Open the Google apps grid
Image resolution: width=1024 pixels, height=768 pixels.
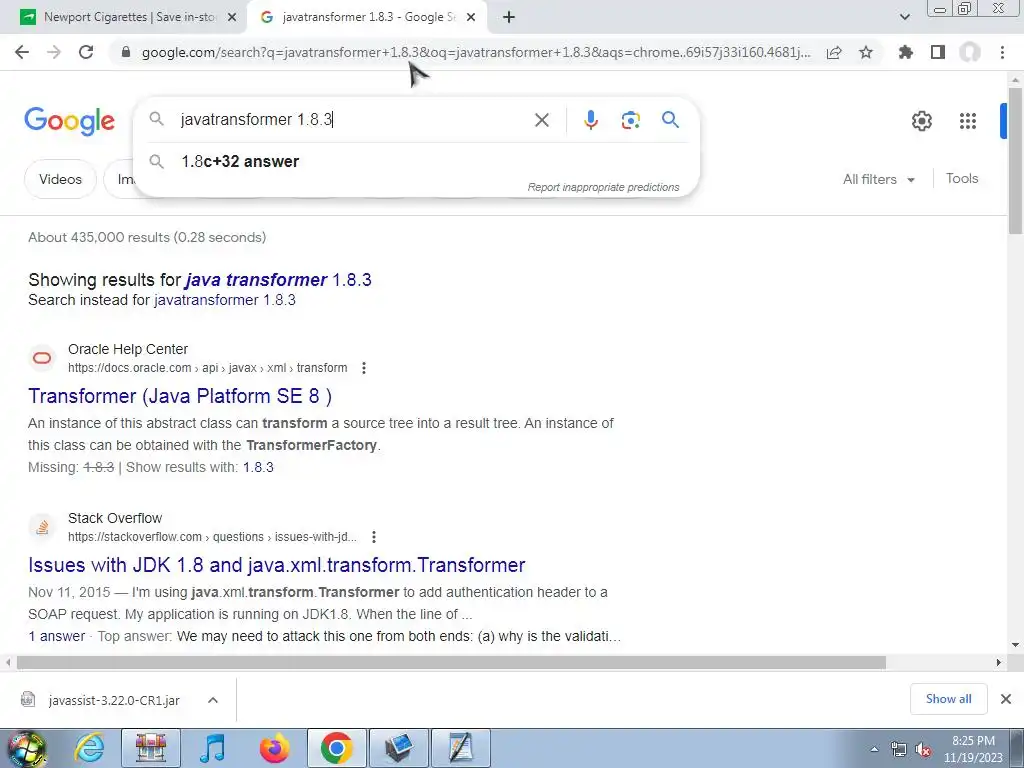968,121
